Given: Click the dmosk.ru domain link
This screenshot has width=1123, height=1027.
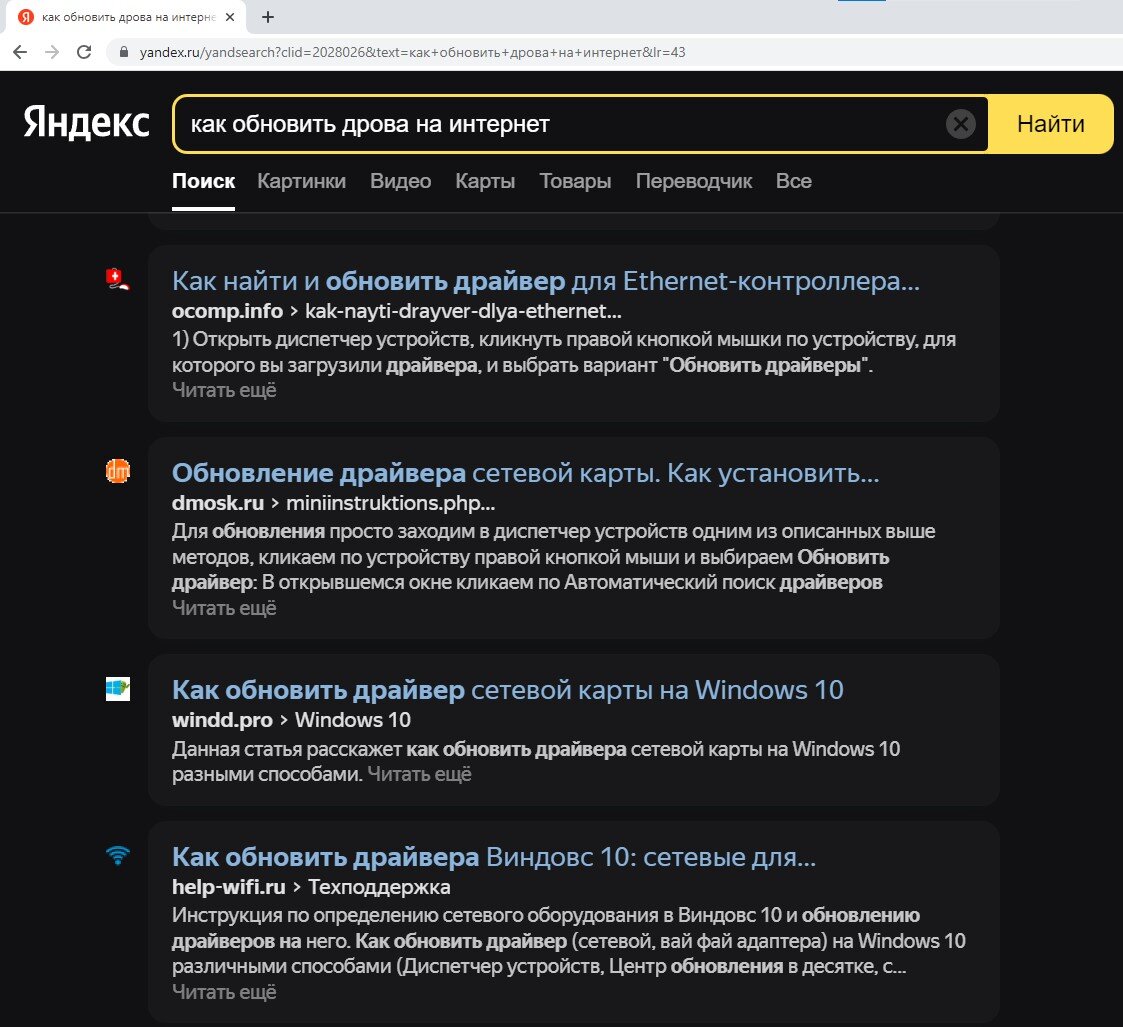Looking at the screenshot, I should click(x=218, y=503).
